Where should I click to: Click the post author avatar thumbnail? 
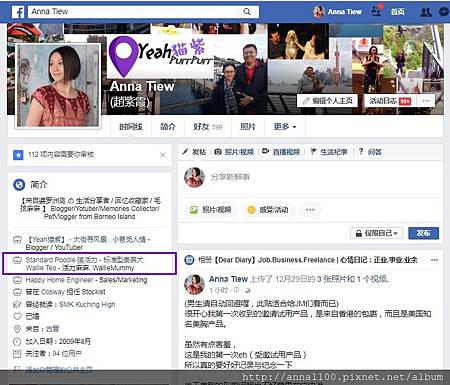point(195,284)
